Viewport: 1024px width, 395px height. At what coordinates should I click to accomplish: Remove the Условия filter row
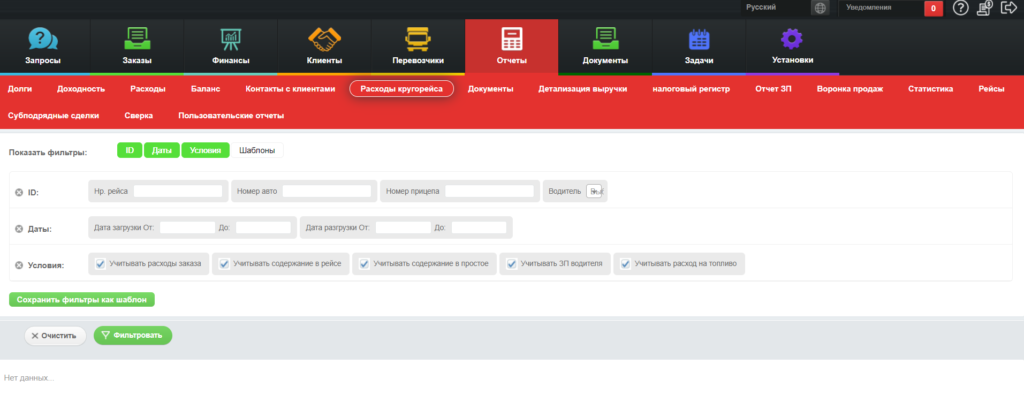point(19,265)
